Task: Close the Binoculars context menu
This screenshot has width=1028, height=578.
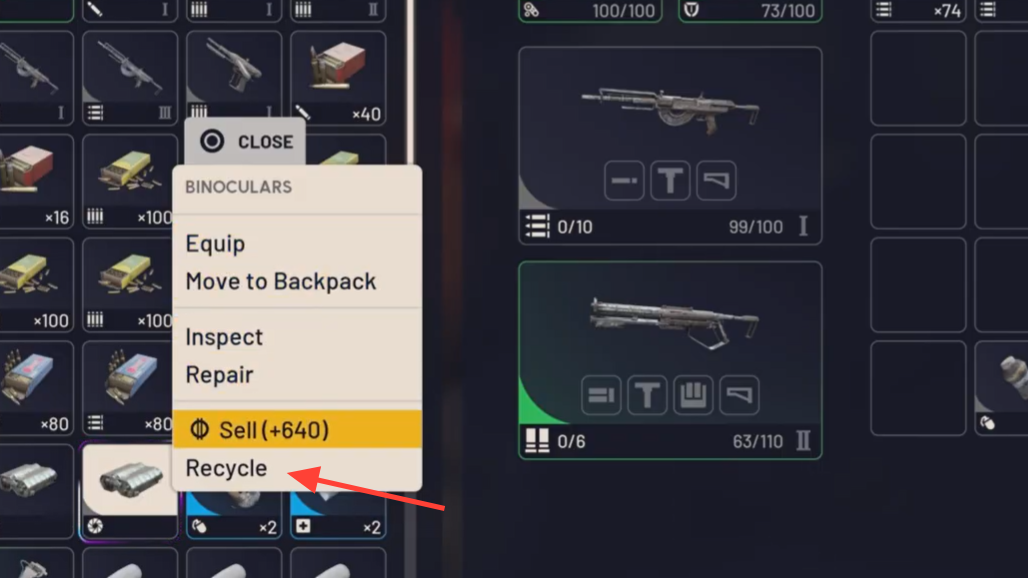Action: 245,142
